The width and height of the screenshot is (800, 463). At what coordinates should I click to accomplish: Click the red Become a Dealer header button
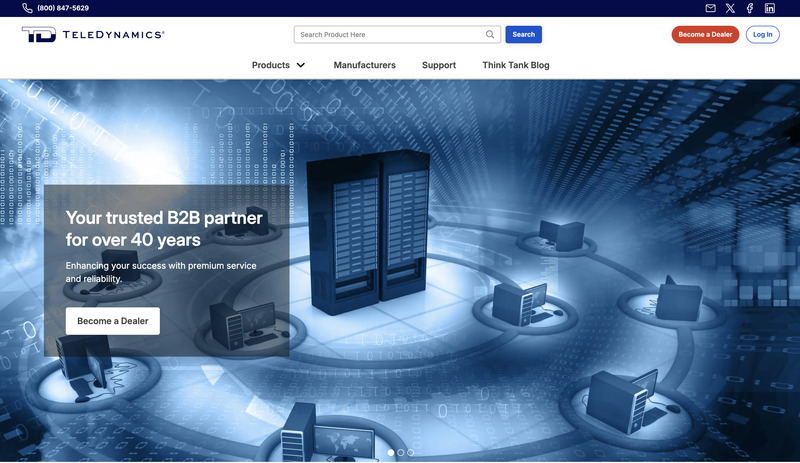point(705,34)
